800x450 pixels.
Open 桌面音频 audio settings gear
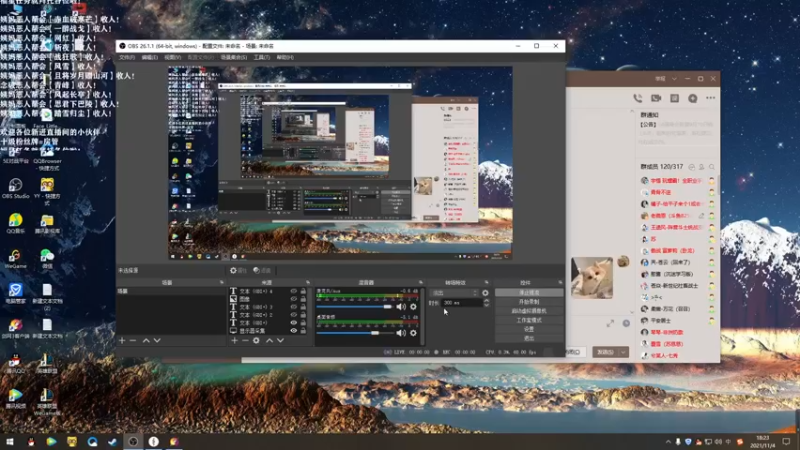[x=413, y=333]
